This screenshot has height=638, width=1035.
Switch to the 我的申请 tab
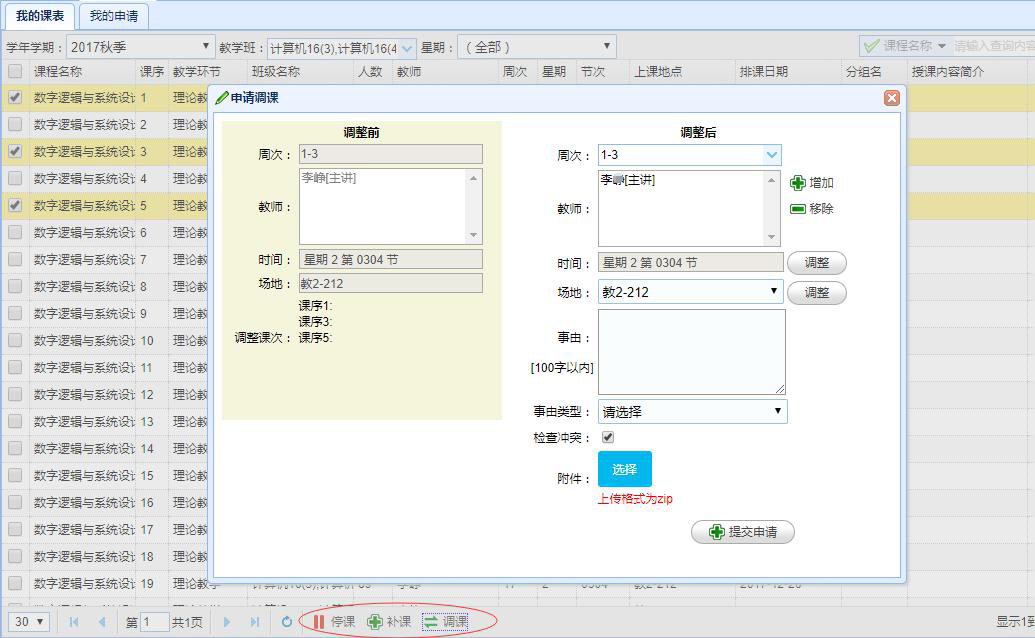click(x=114, y=16)
